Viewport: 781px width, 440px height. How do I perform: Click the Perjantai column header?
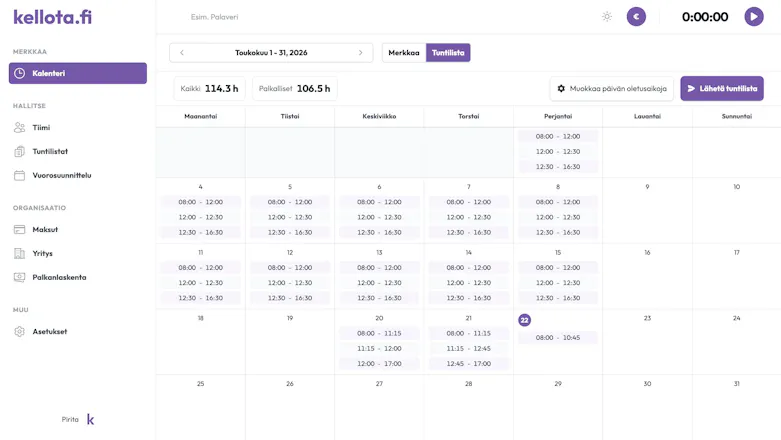[558, 116]
